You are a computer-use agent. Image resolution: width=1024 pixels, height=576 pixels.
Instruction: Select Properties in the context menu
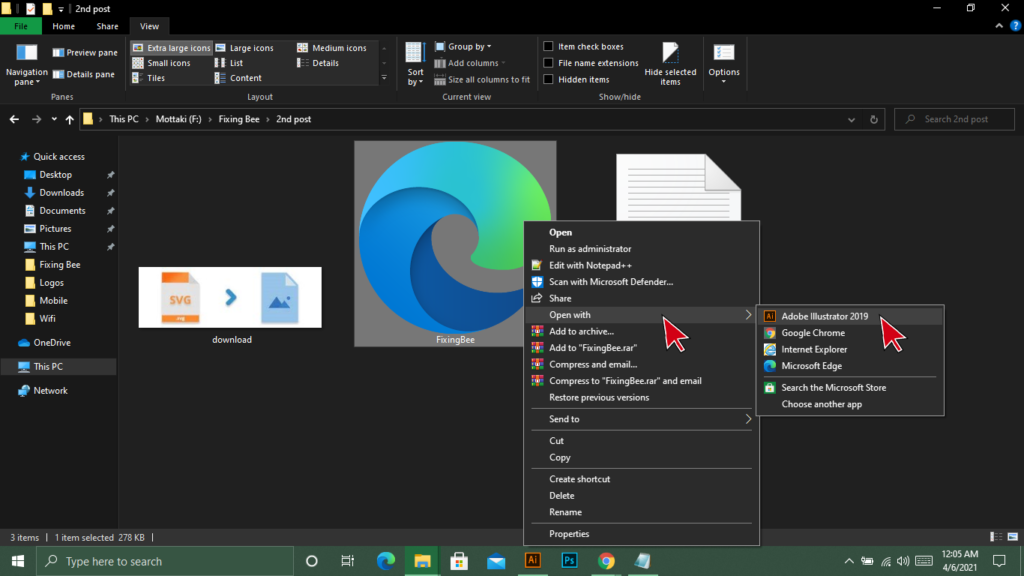point(641,534)
